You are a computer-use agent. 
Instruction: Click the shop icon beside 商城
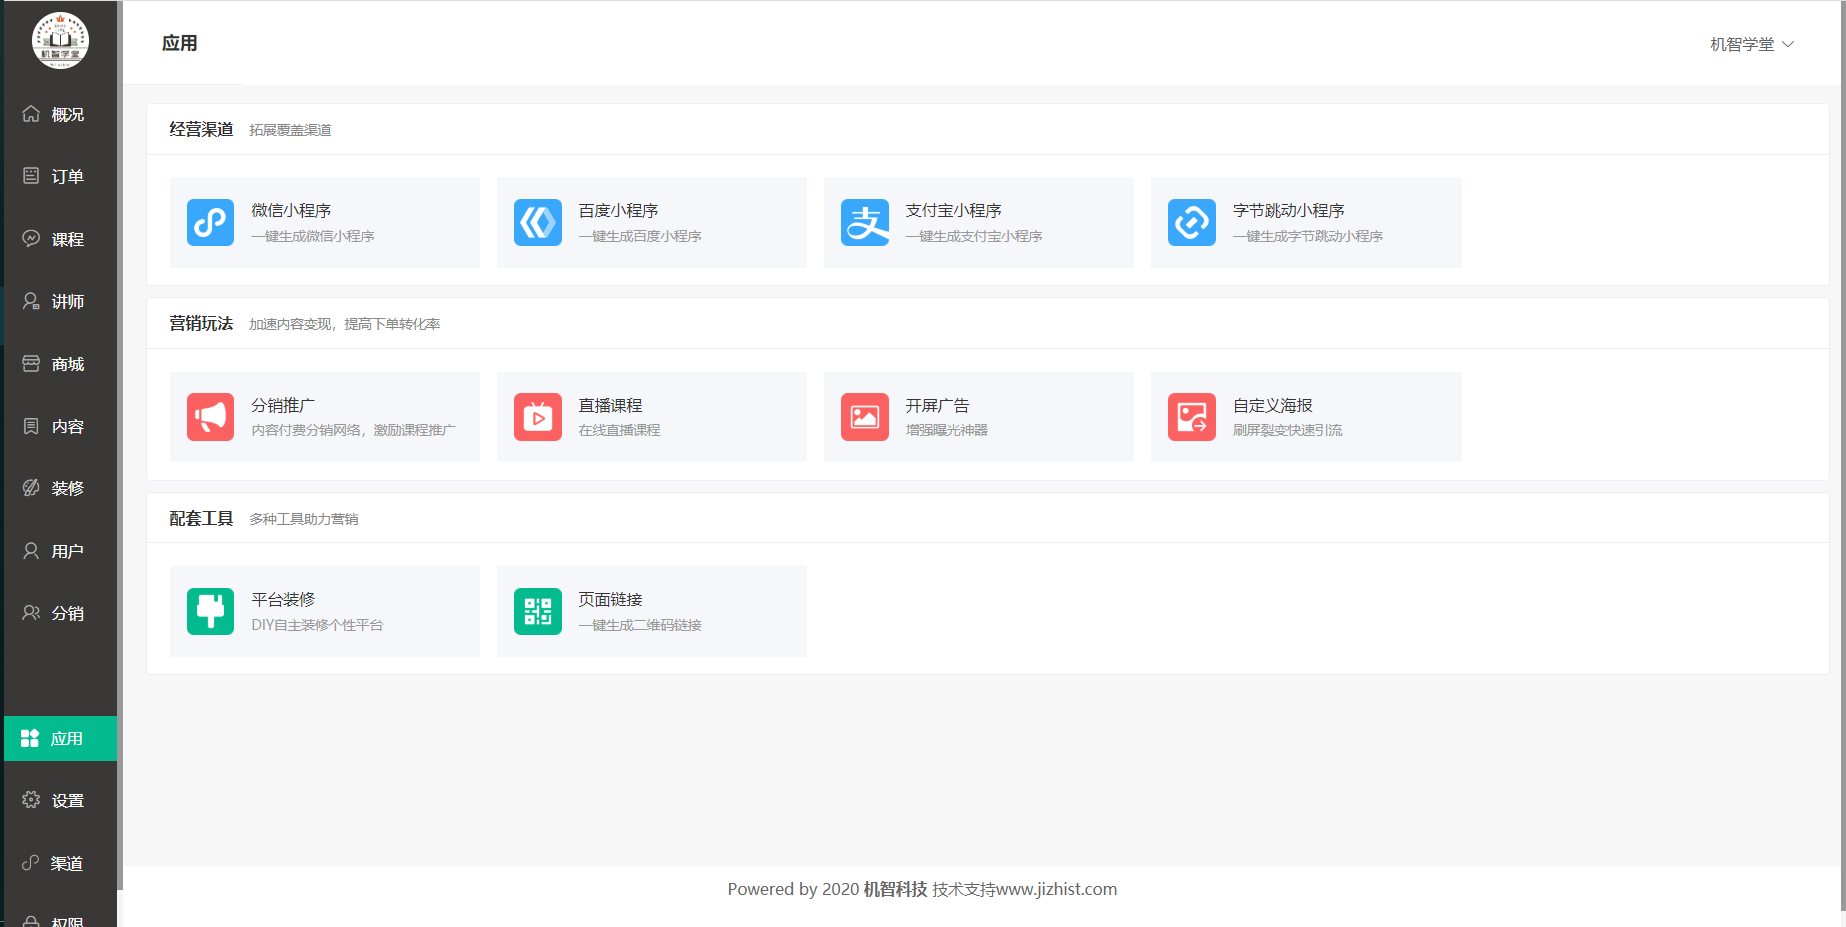[31, 364]
